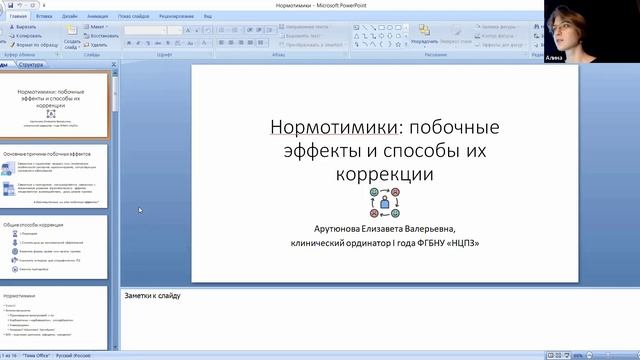The image size is (640, 360).
Task: Open the Дизайн (Design) ribbon tab
Action: pos(69,16)
